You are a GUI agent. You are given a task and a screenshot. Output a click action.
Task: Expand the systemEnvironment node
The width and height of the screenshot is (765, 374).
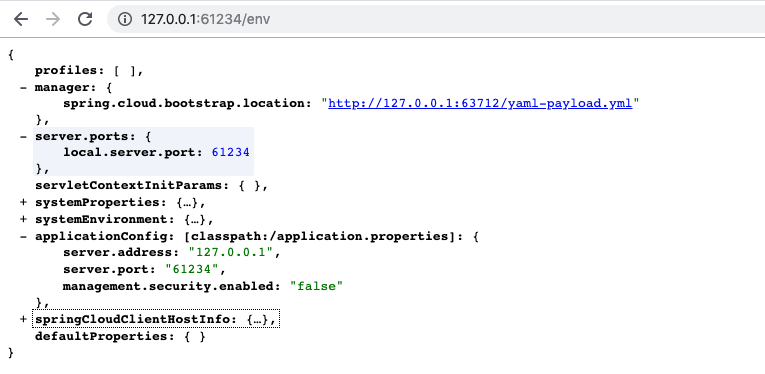23,219
